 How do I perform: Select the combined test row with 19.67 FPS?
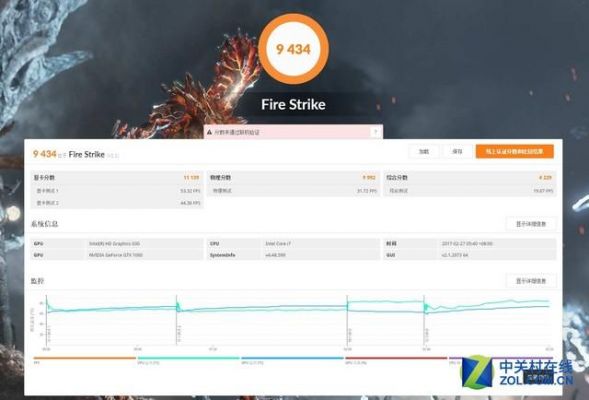point(470,191)
